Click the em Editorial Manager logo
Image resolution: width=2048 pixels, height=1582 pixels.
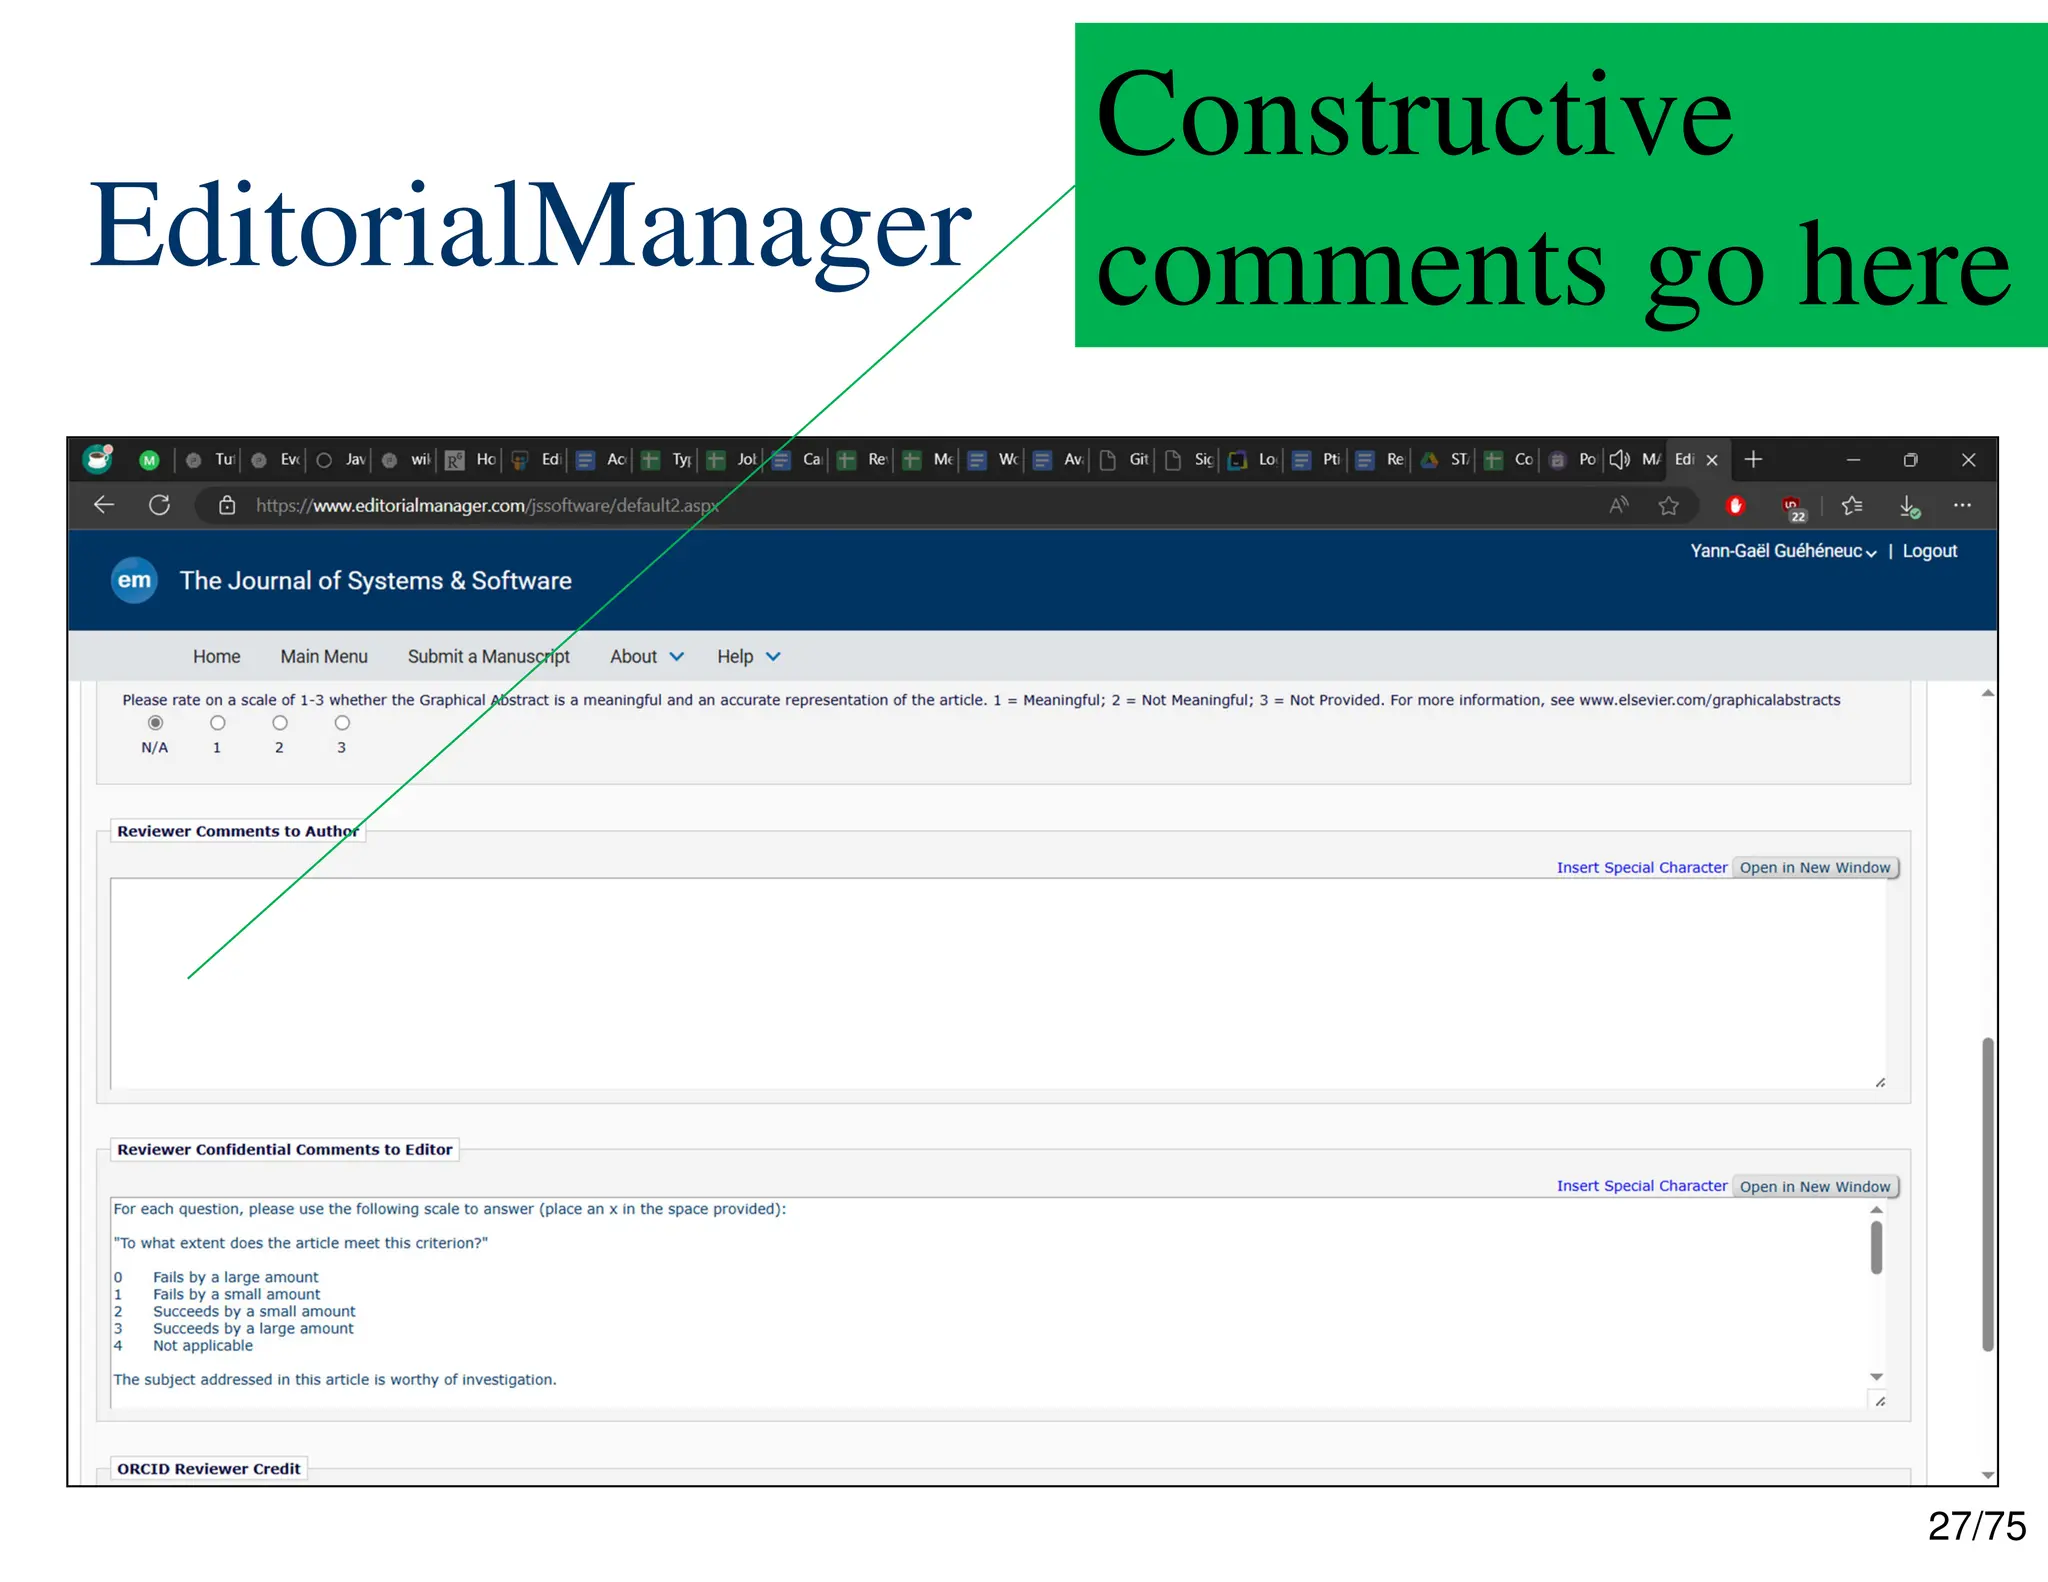pos(134,580)
